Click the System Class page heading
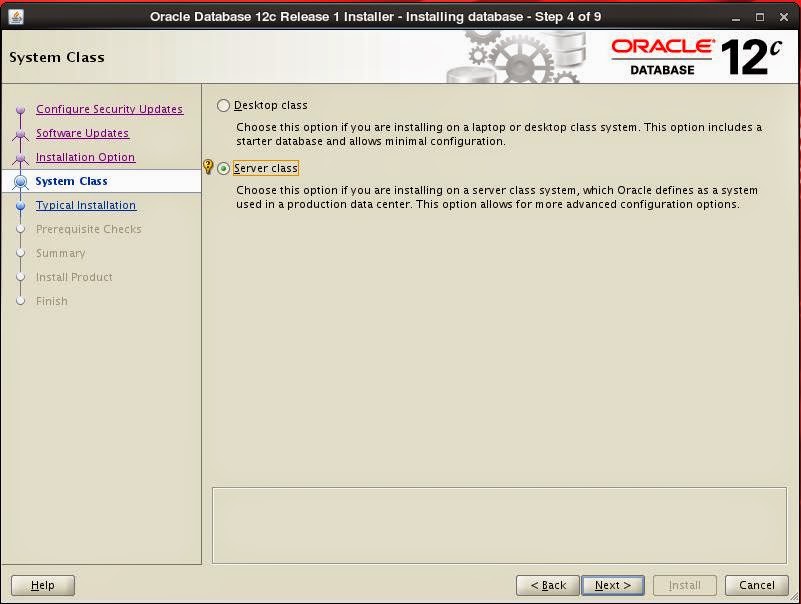This screenshot has height=604, width=801. 57,57
